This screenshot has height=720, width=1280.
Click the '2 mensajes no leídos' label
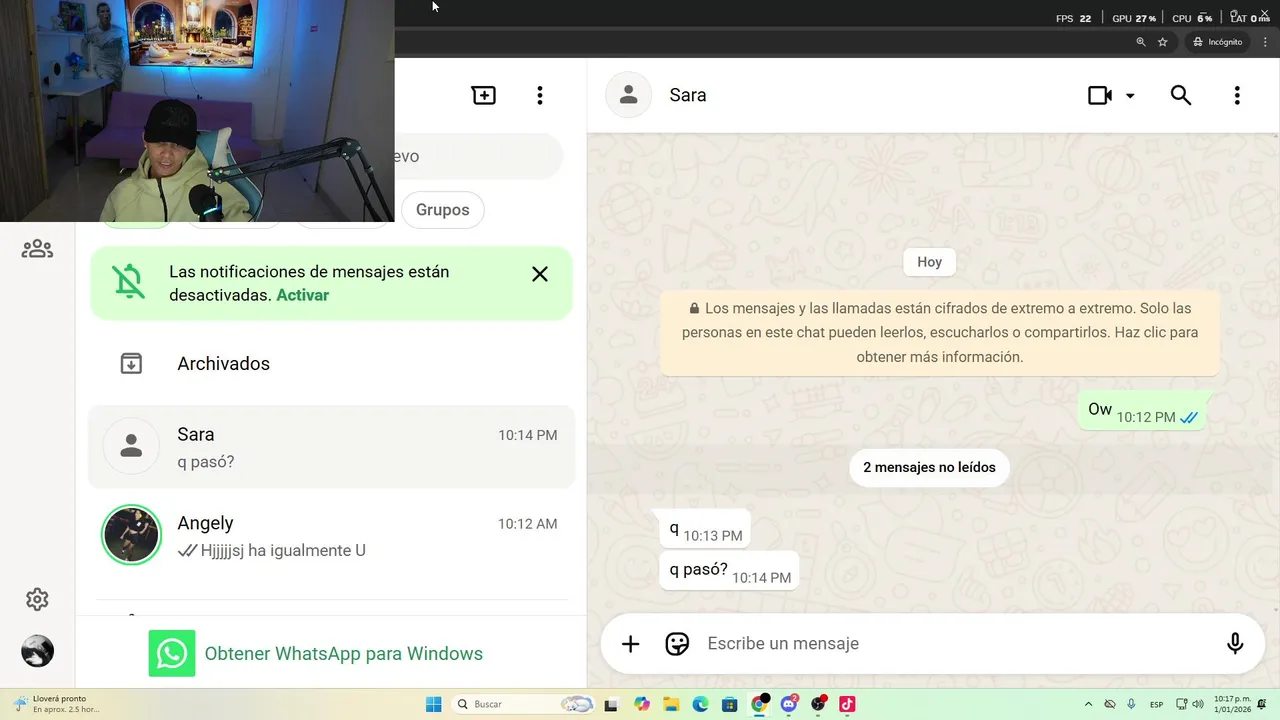(x=929, y=467)
